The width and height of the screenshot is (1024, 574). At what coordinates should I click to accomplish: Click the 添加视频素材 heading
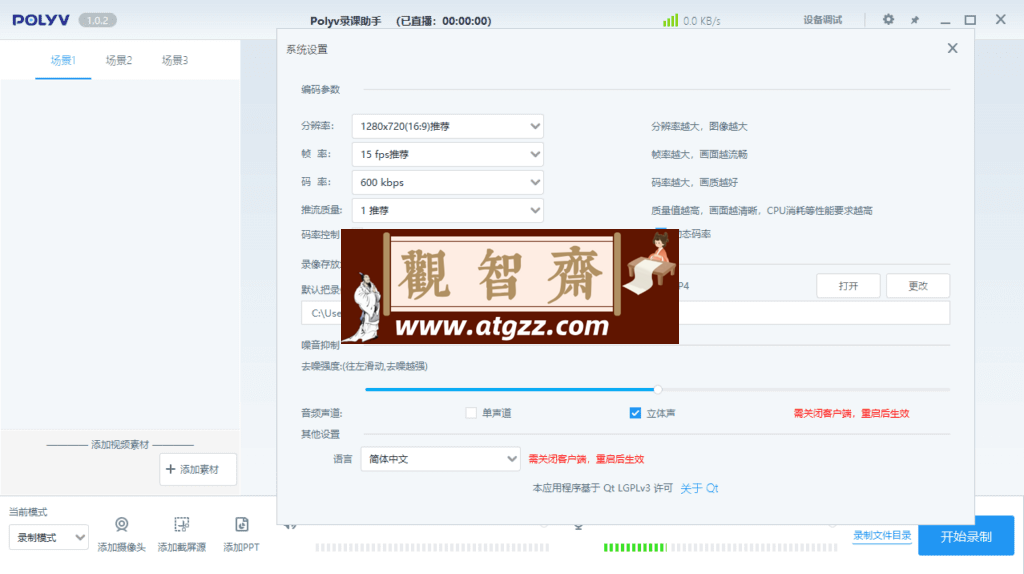pyautogui.click(x=120, y=445)
